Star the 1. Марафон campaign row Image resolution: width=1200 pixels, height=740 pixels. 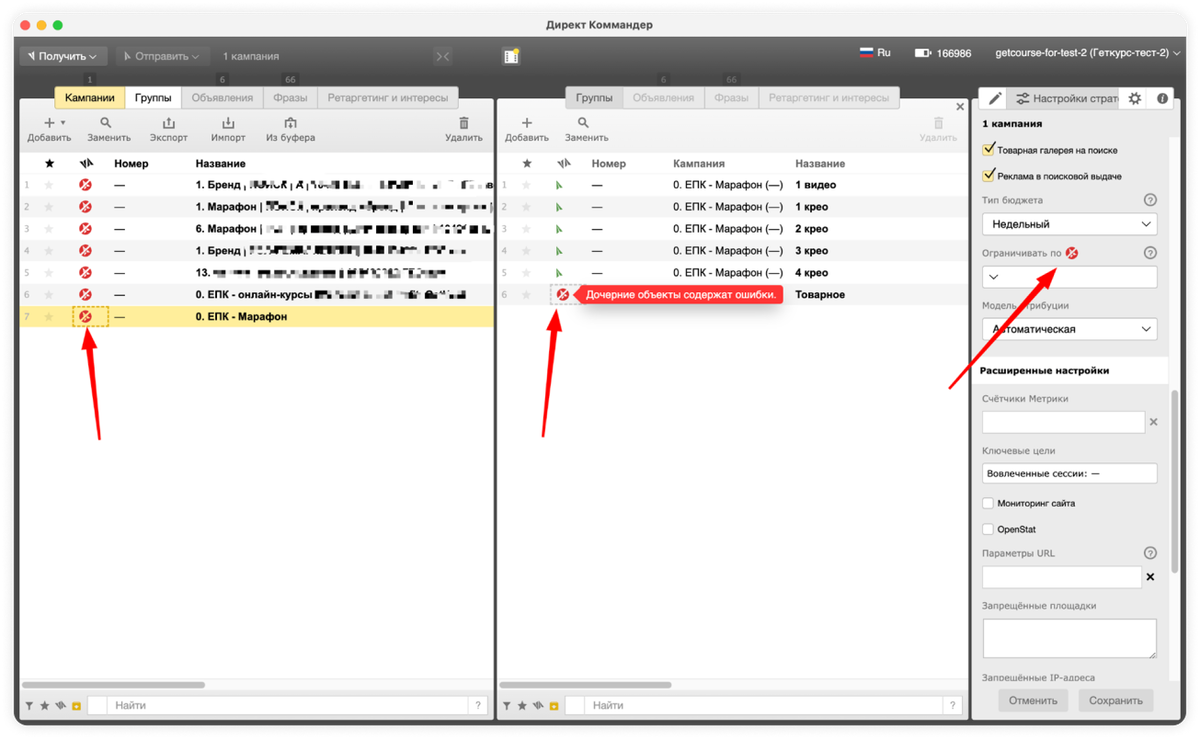click(x=49, y=207)
